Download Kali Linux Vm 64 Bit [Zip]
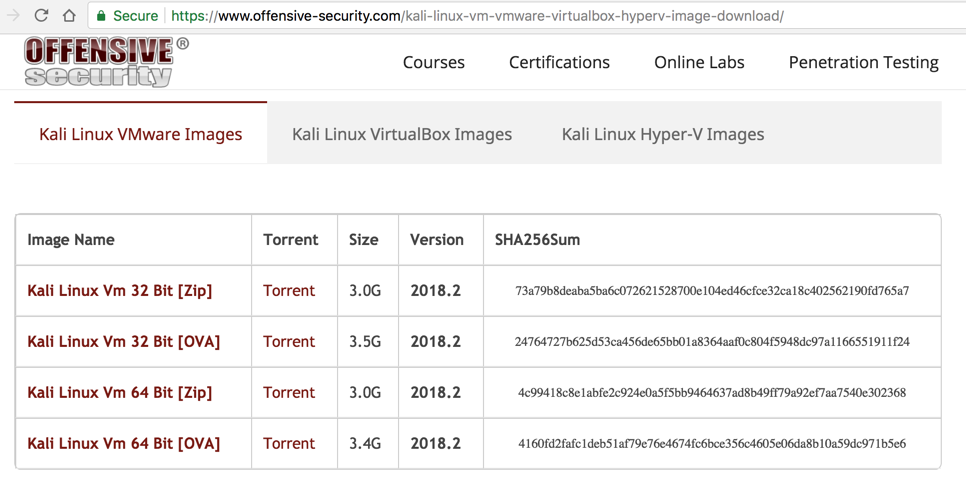Screen dimensions: 966x493 tap(120, 393)
